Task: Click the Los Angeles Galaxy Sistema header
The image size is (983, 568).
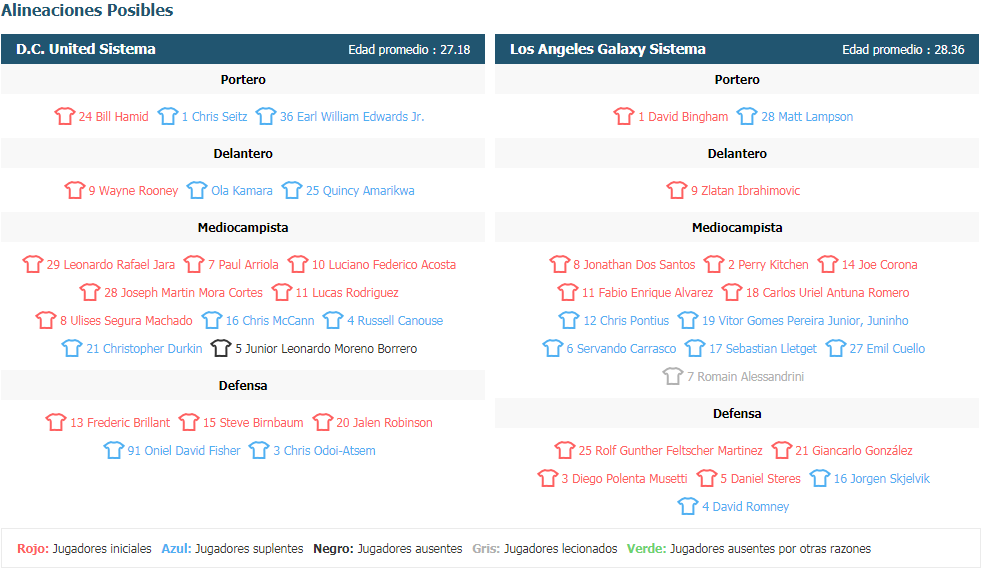Action: point(607,49)
